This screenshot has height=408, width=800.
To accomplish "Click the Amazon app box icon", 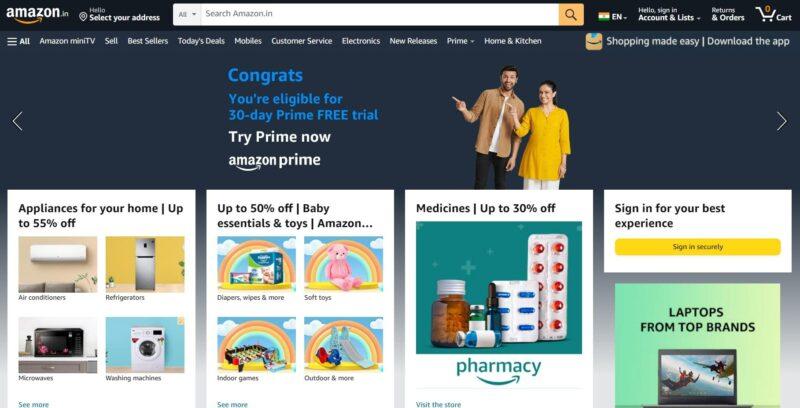I will pyautogui.click(x=593, y=41).
